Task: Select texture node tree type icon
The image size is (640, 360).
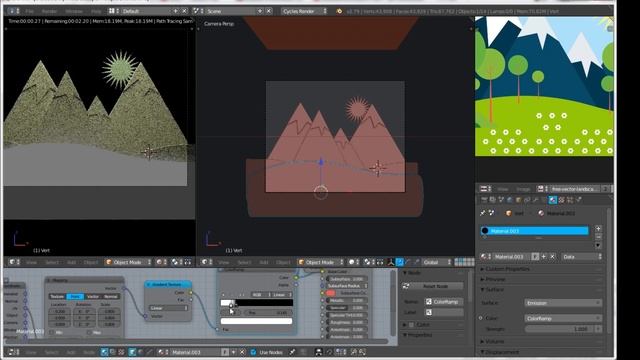Action: pos(122,352)
